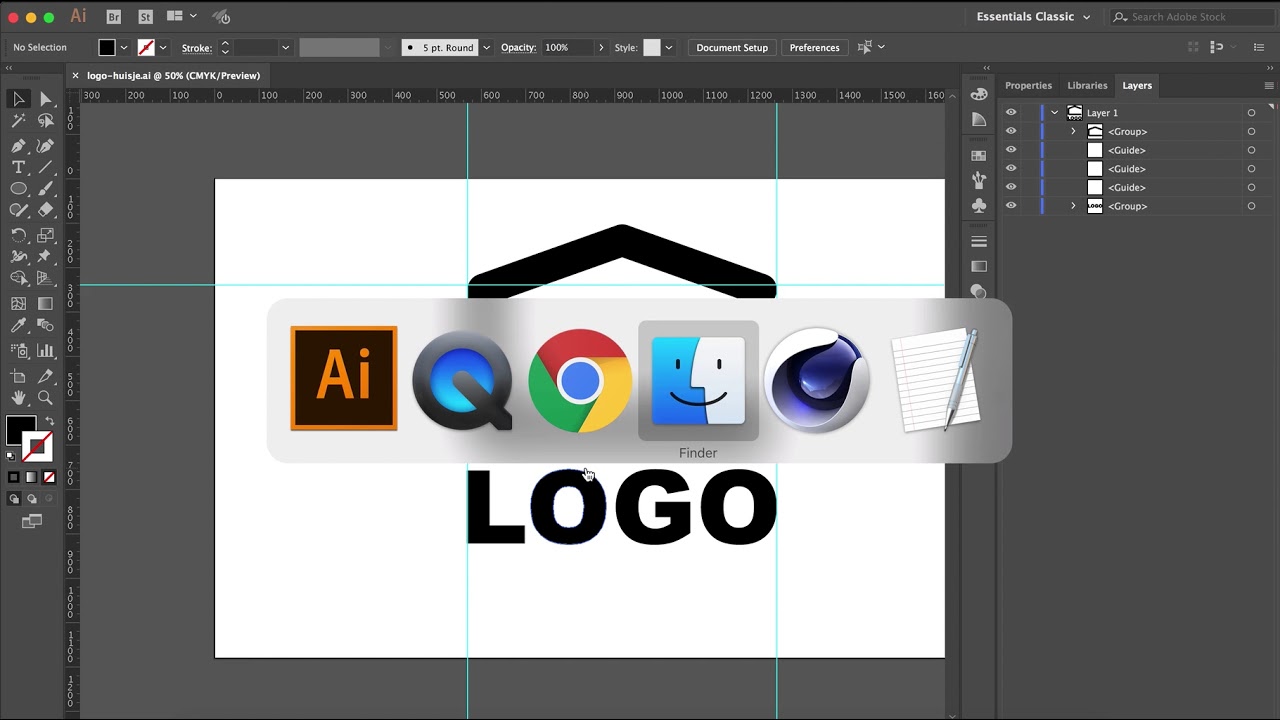Open the 5 pt. Round brush dropdown
Viewport: 1280px width, 720px height.
(x=487, y=48)
